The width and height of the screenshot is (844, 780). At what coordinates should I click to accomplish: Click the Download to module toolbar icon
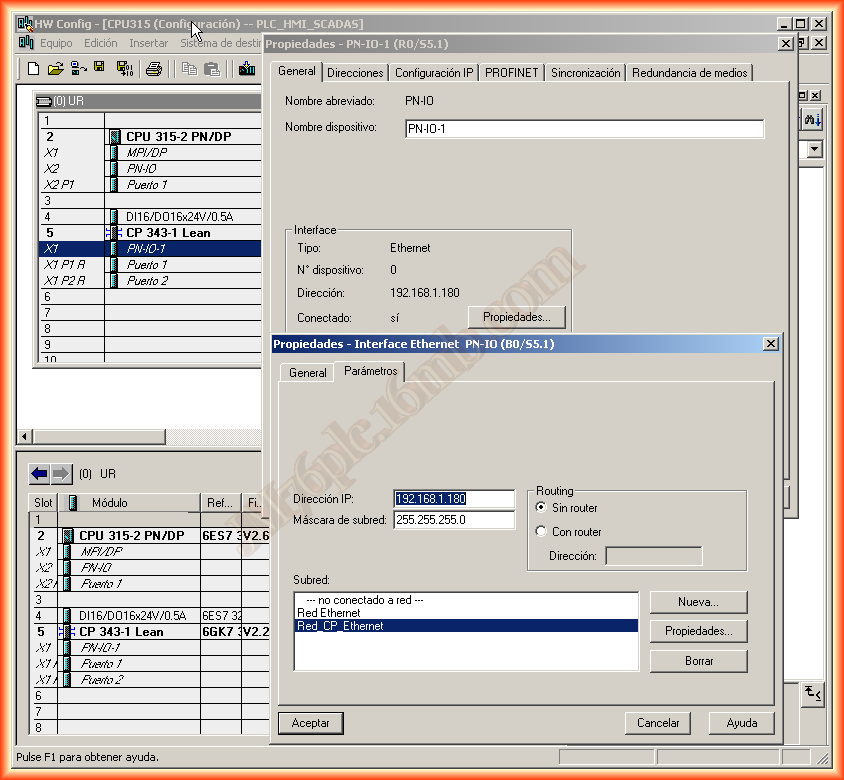[x=246, y=69]
